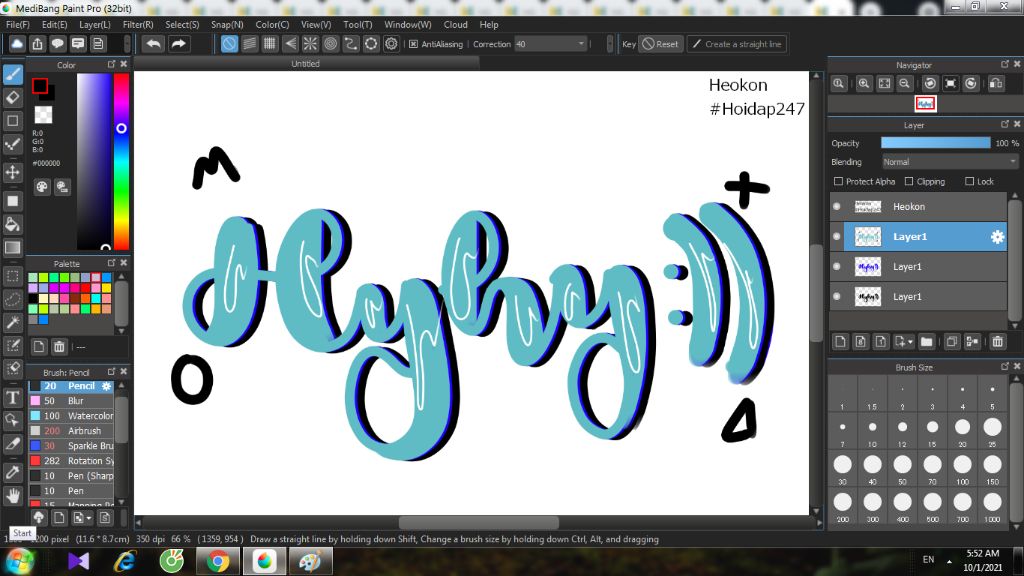The height and width of the screenshot is (576, 1024).
Task: Open the Filter menu
Action: [139, 24]
